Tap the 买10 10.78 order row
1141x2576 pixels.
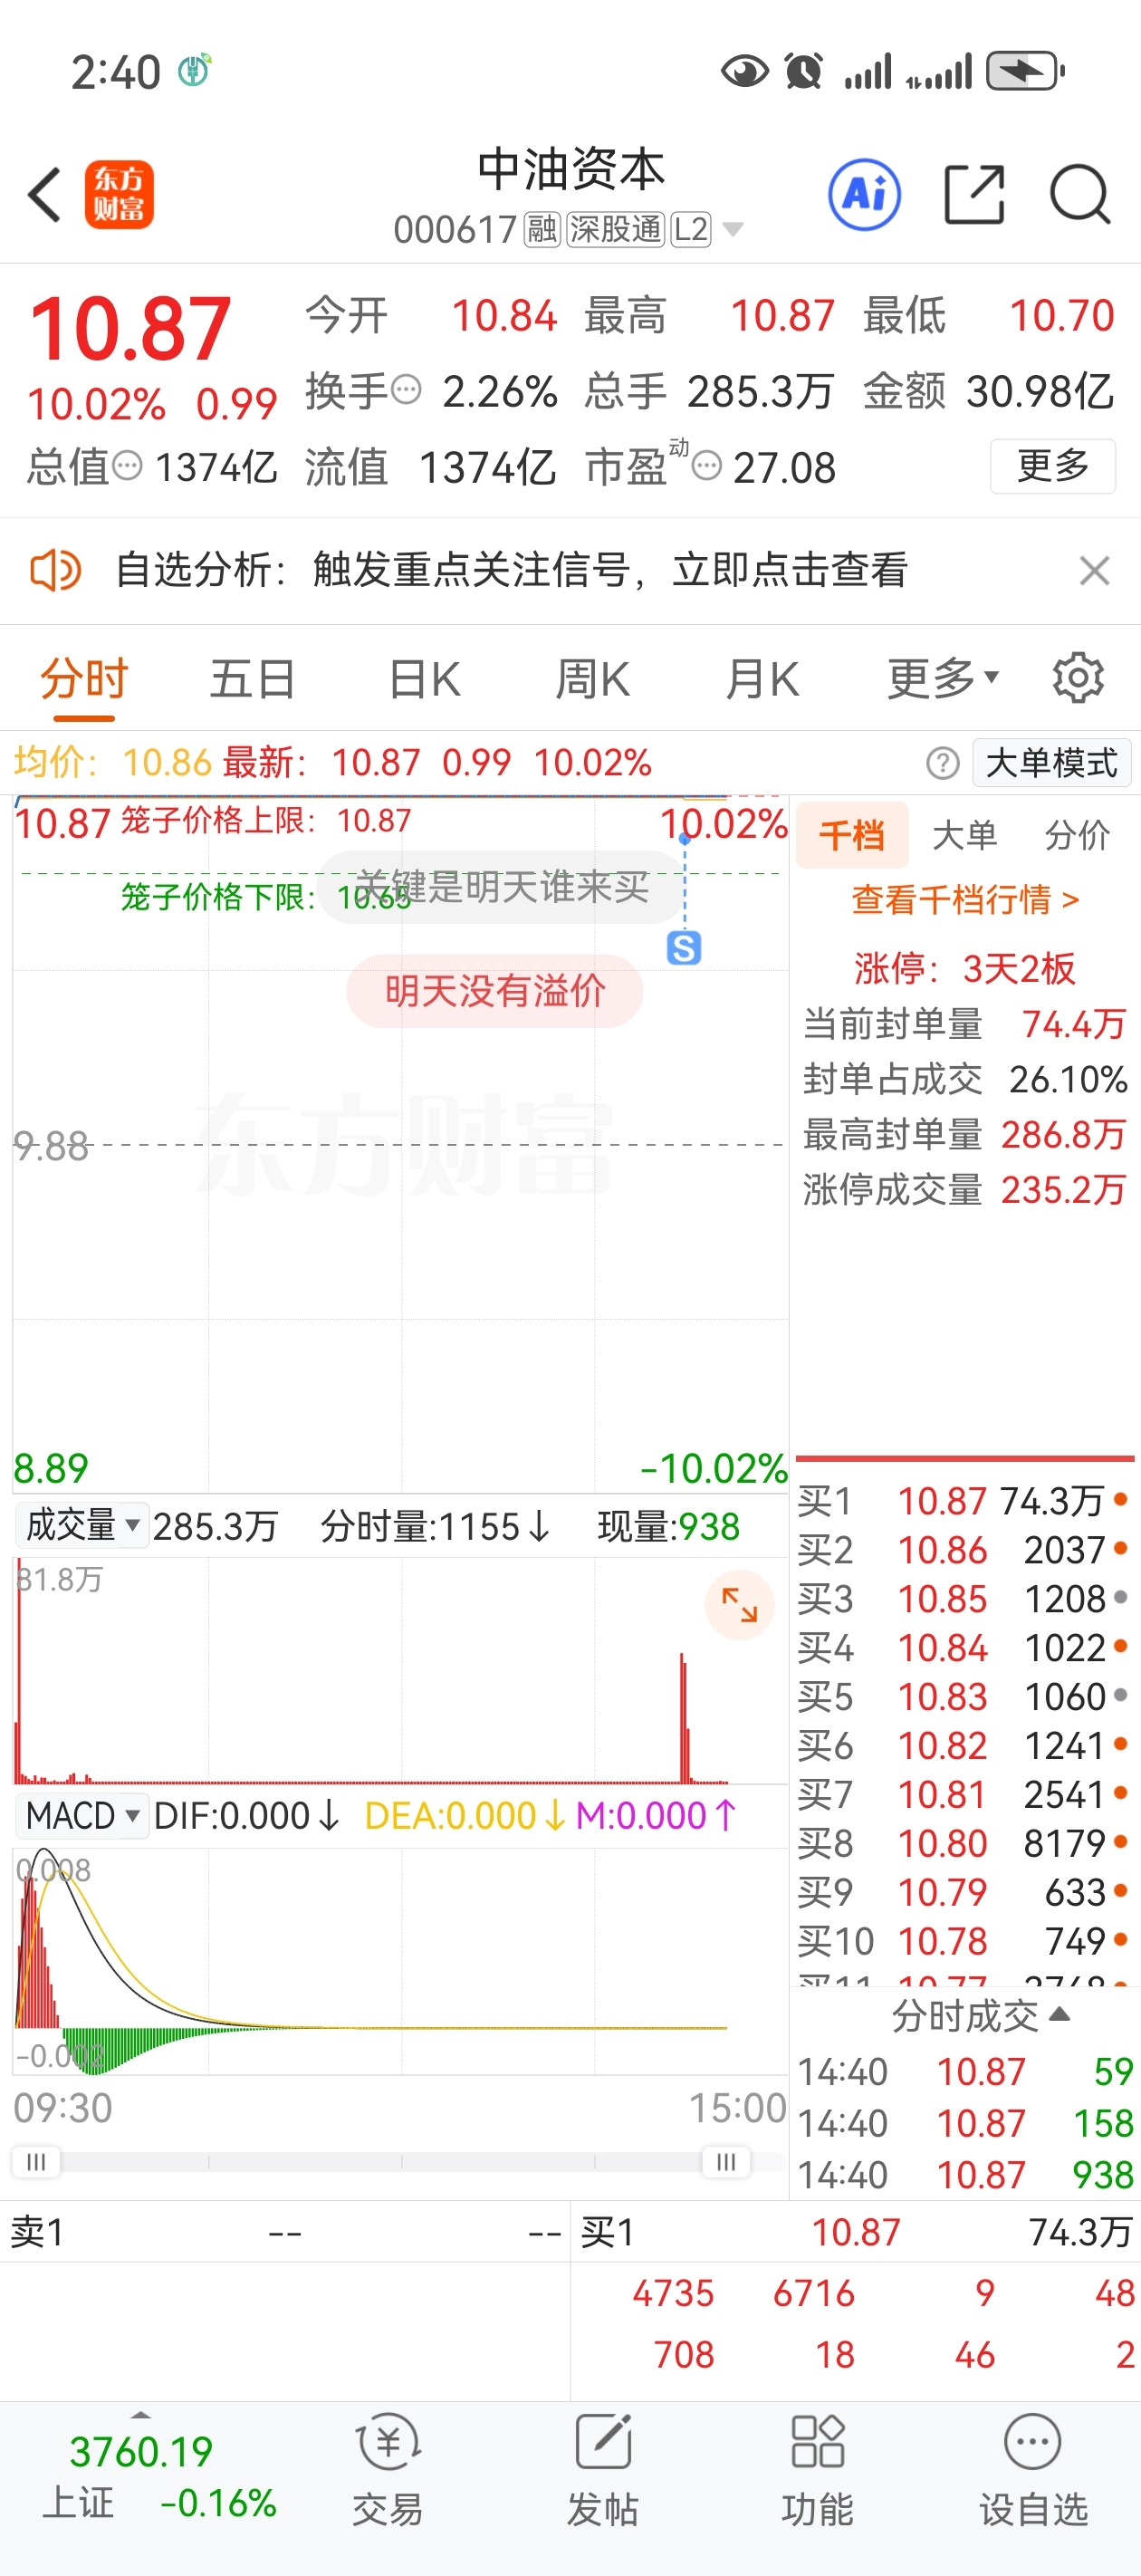(x=964, y=1941)
